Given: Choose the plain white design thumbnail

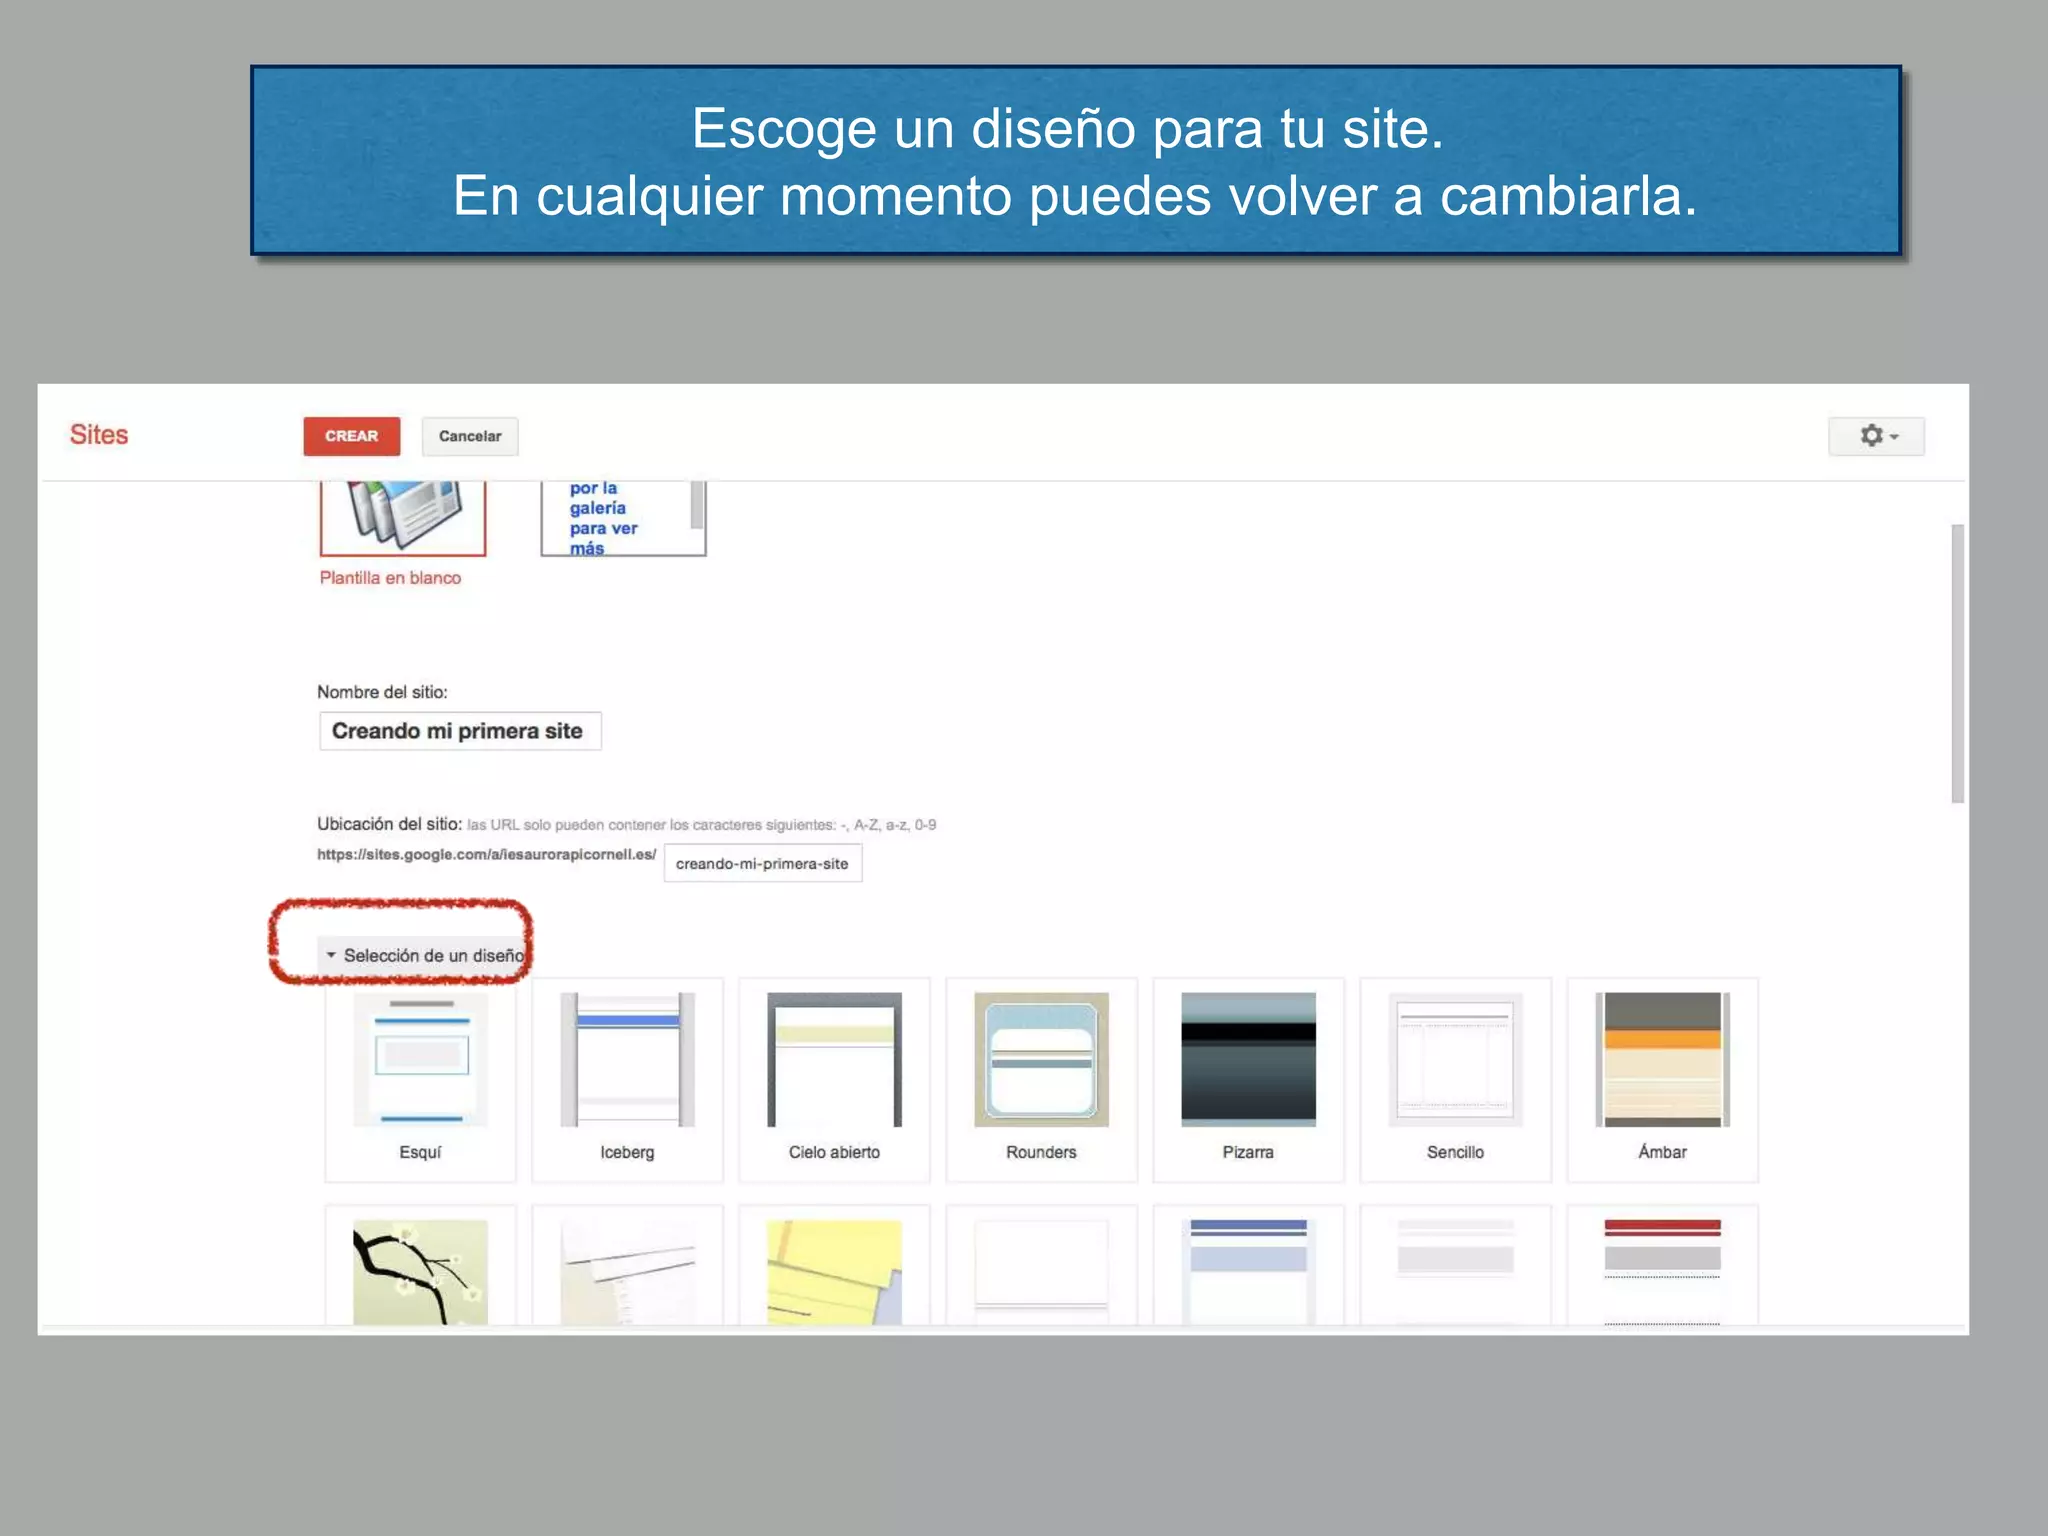Looking at the screenshot, I should coord(1042,1271).
